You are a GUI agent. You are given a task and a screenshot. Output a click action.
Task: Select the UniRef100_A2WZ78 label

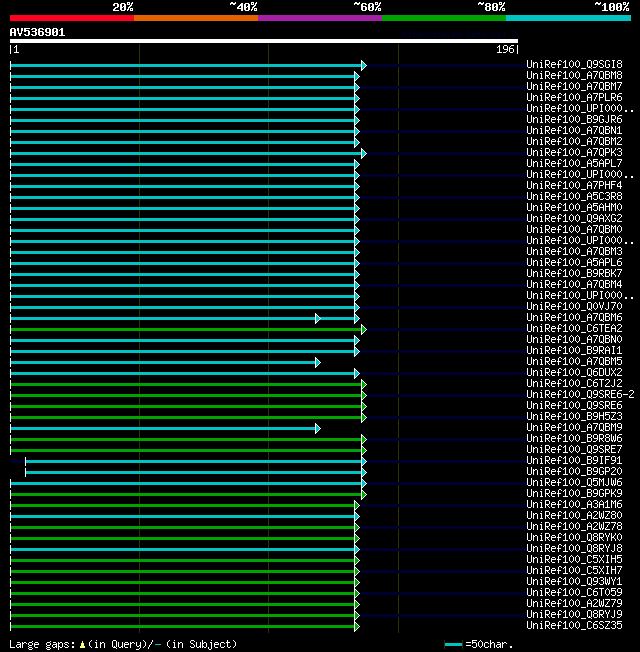click(x=574, y=526)
